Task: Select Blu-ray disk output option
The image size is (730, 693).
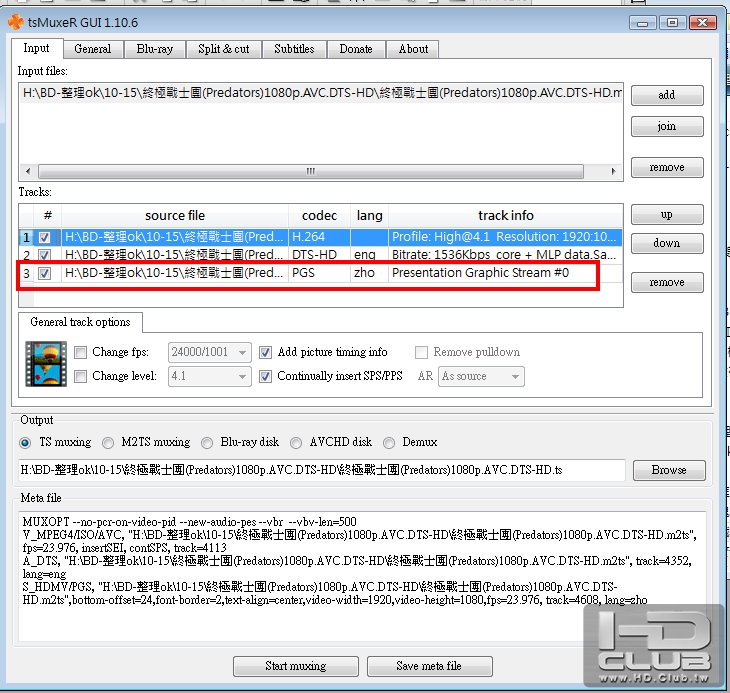Action: (x=207, y=443)
